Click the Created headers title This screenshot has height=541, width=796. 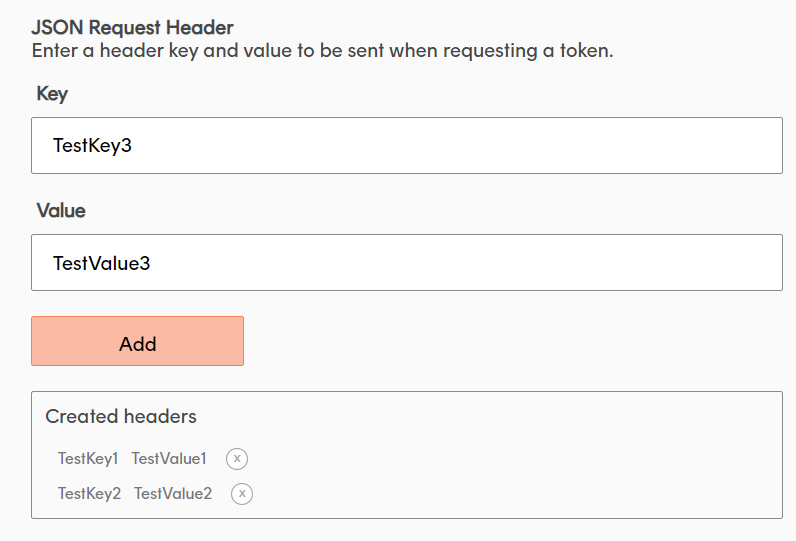pos(121,416)
